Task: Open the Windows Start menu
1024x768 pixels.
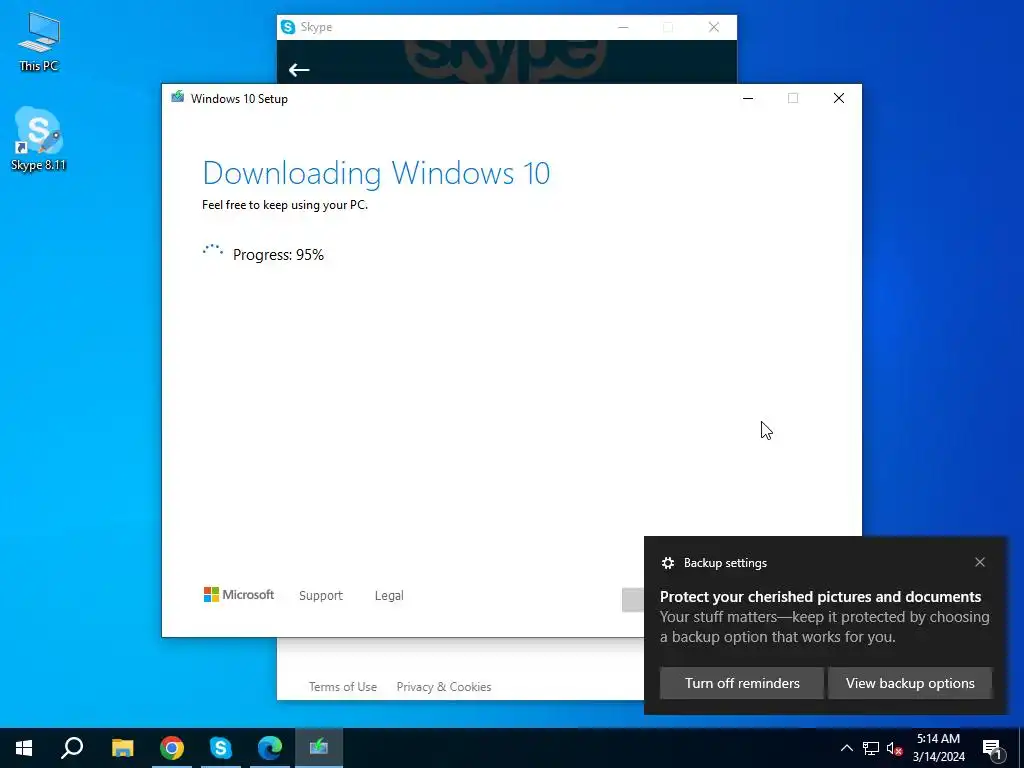Action: (x=24, y=748)
